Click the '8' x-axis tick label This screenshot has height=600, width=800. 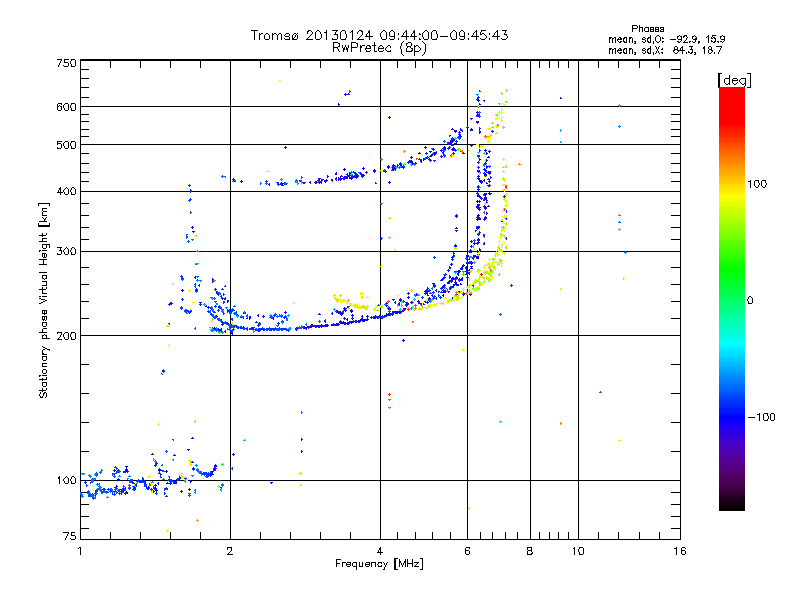click(530, 551)
